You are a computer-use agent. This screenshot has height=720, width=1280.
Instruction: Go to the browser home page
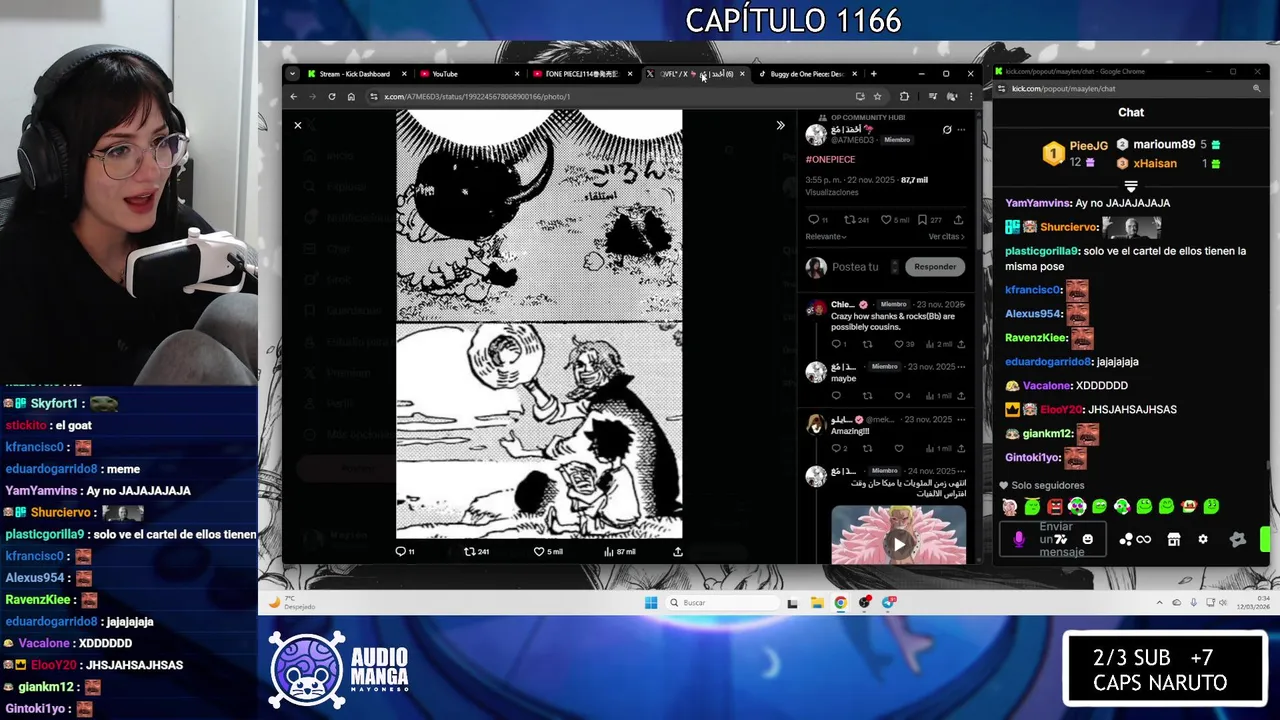pos(351,97)
